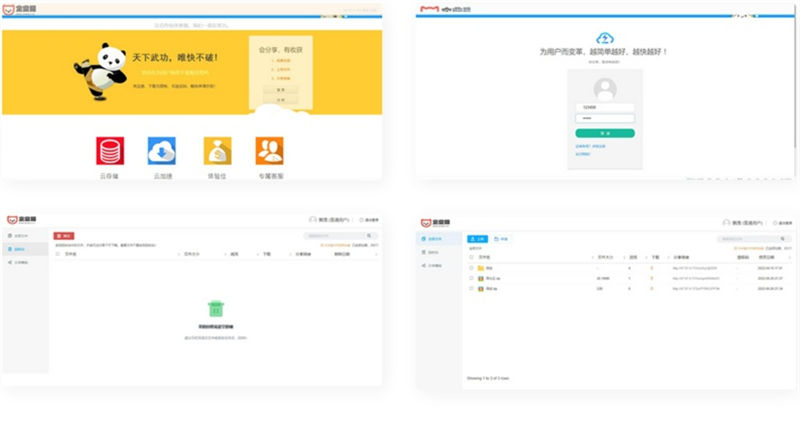Open All Files in the file list window sidebar
The image size is (800, 425).
[x=439, y=239]
